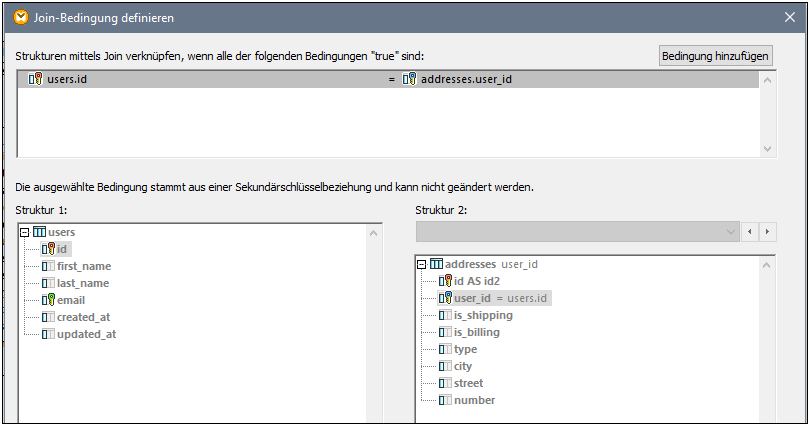This screenshot has height=426, width=810.
Task: Click the column icon next to first_name
Action: pos(48,266)
